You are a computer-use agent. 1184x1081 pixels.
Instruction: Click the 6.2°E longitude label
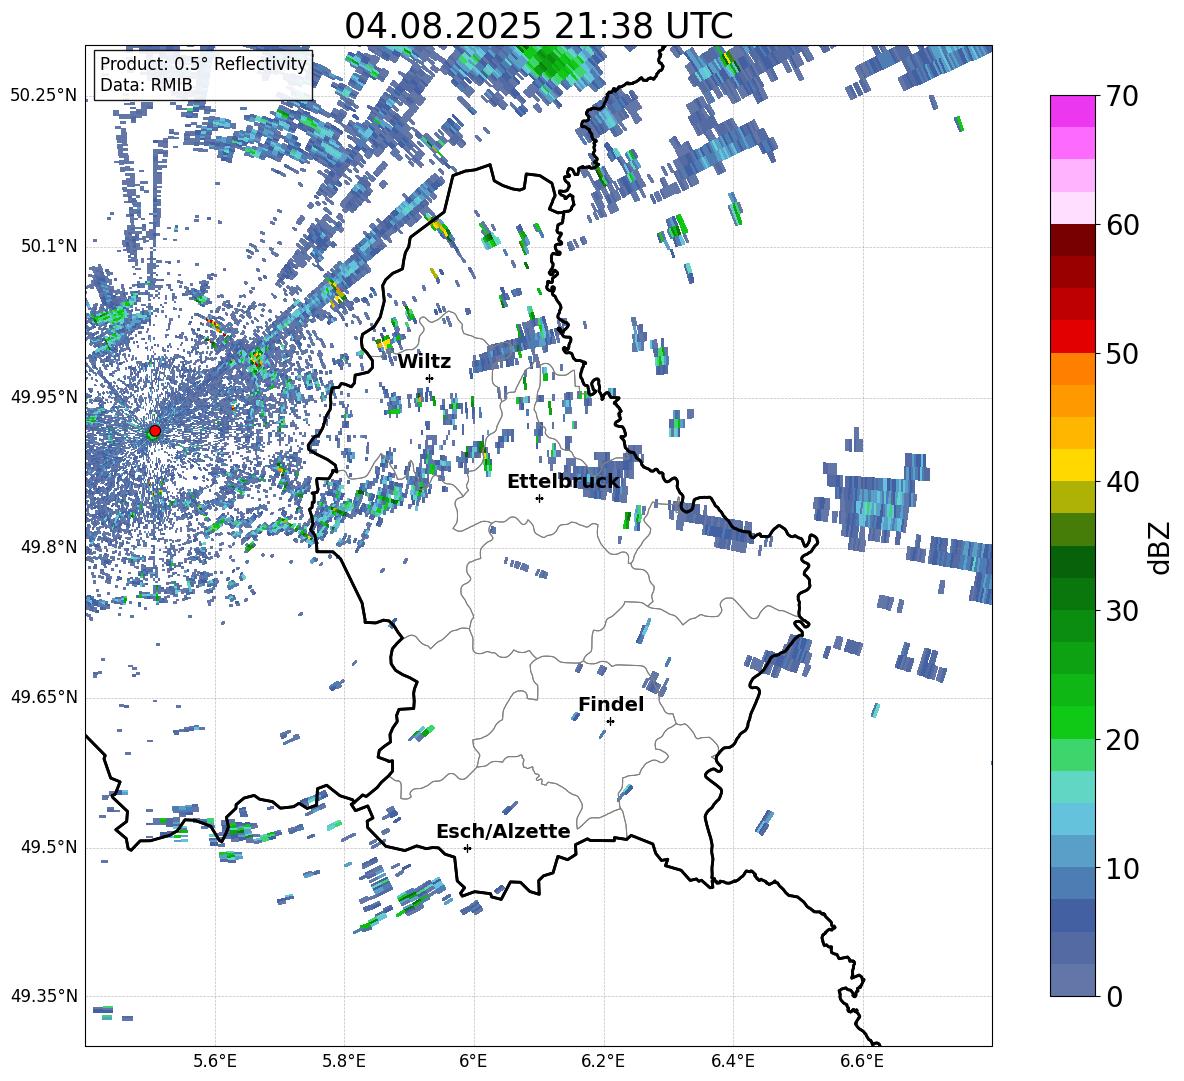pyautogui.click(x=603, y=1061)
